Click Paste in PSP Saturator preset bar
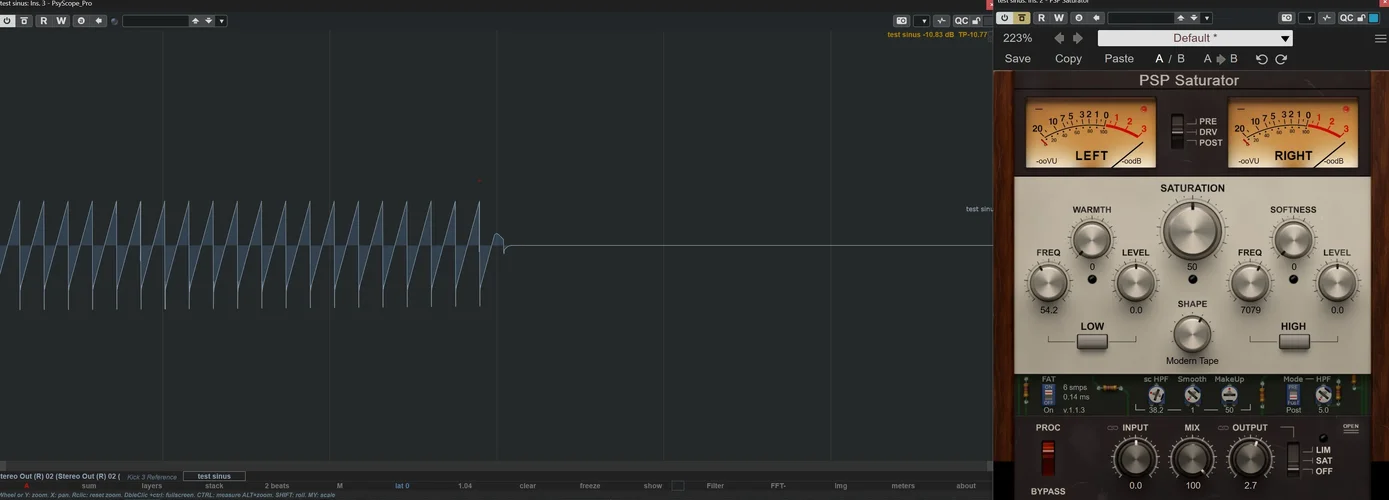Screen dimensions: 1389x500 1119,59
